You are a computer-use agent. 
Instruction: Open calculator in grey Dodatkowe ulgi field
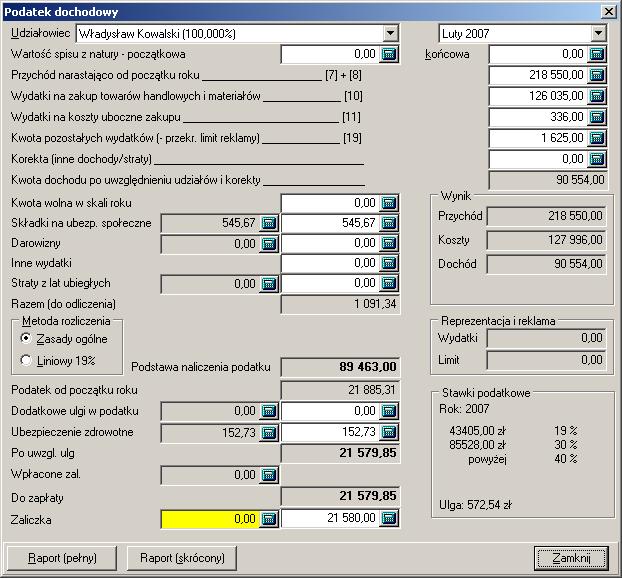[x=269, y=411]
